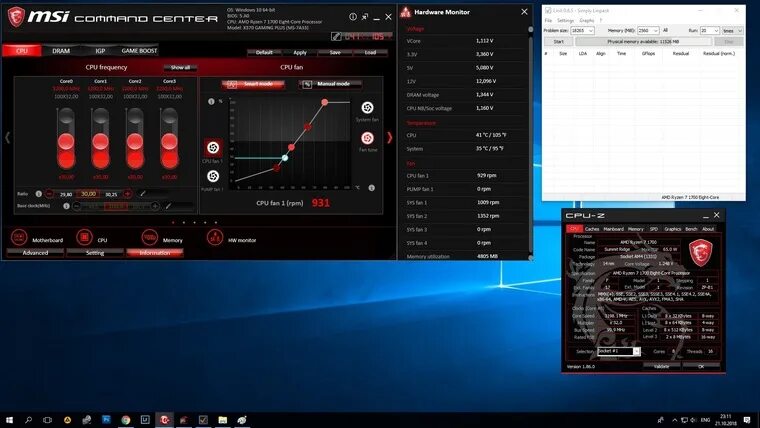
Task: Open the Action Center notification icon
Action: tap(747, 420)
